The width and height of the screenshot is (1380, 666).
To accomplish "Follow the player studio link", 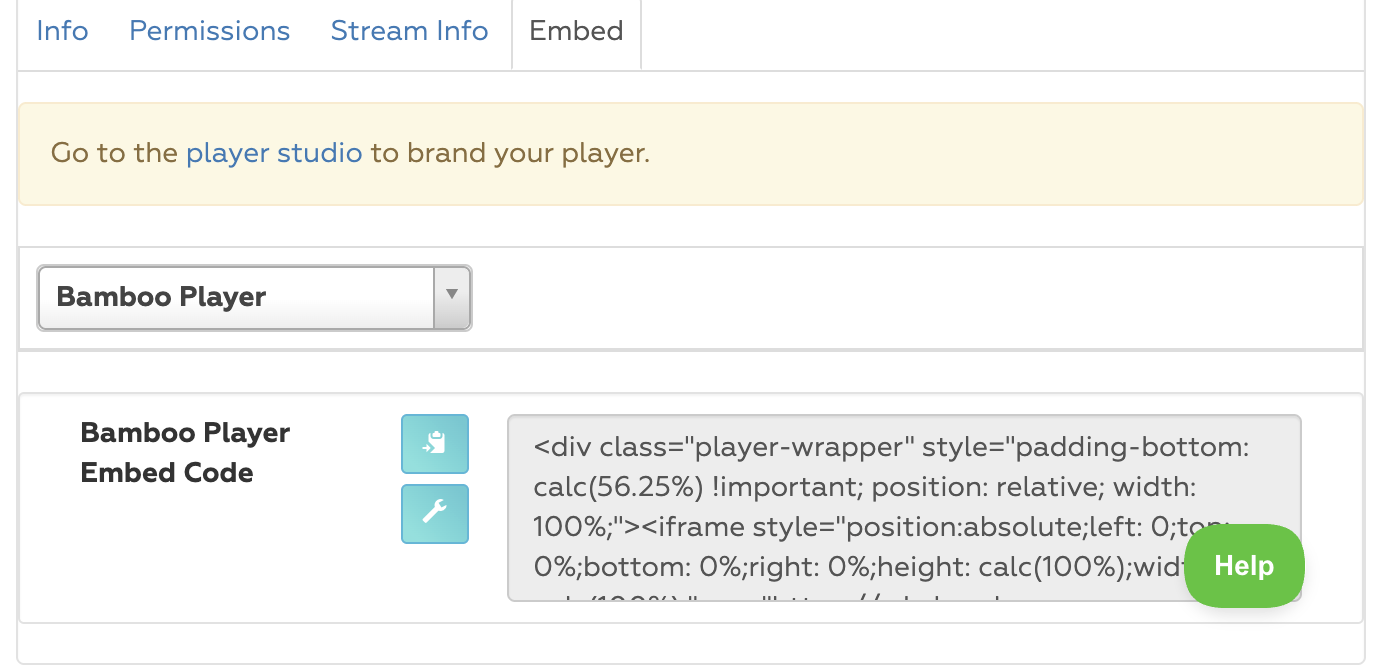I will pyautogui.click(x=274, y=153).
